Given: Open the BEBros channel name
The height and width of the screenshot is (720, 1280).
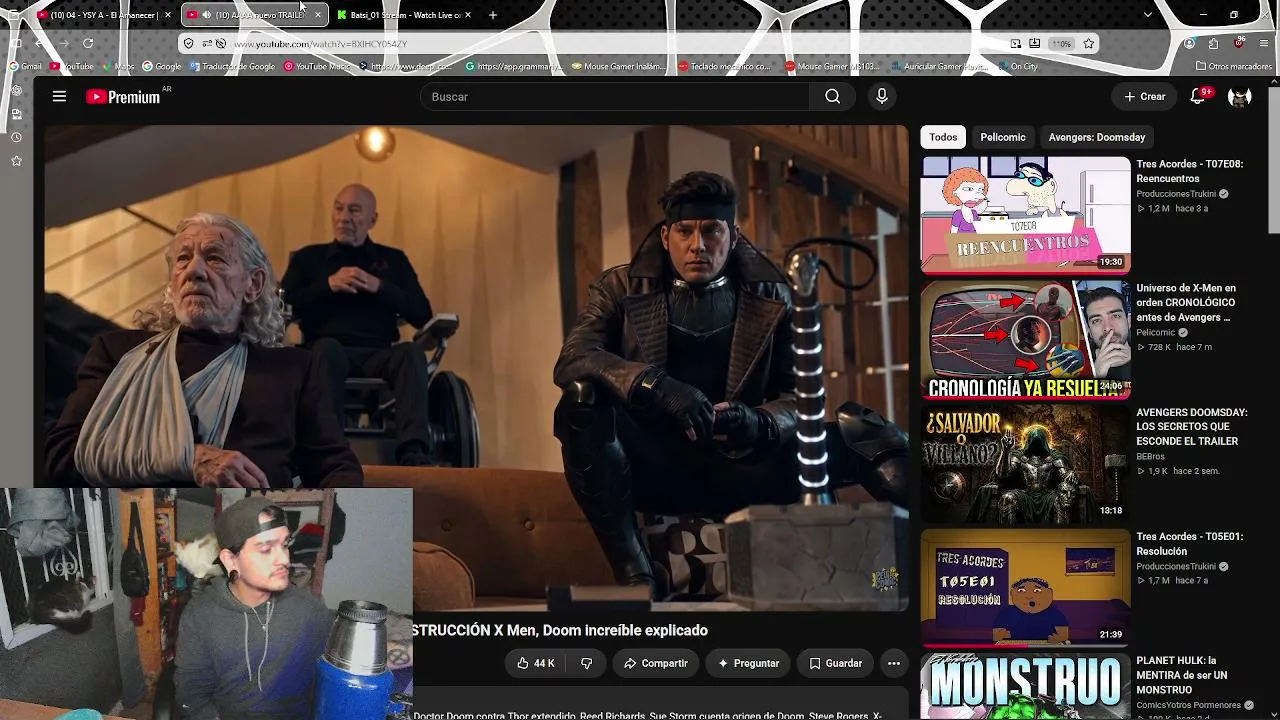Looking at the screenshot, I should point(1150,456).
